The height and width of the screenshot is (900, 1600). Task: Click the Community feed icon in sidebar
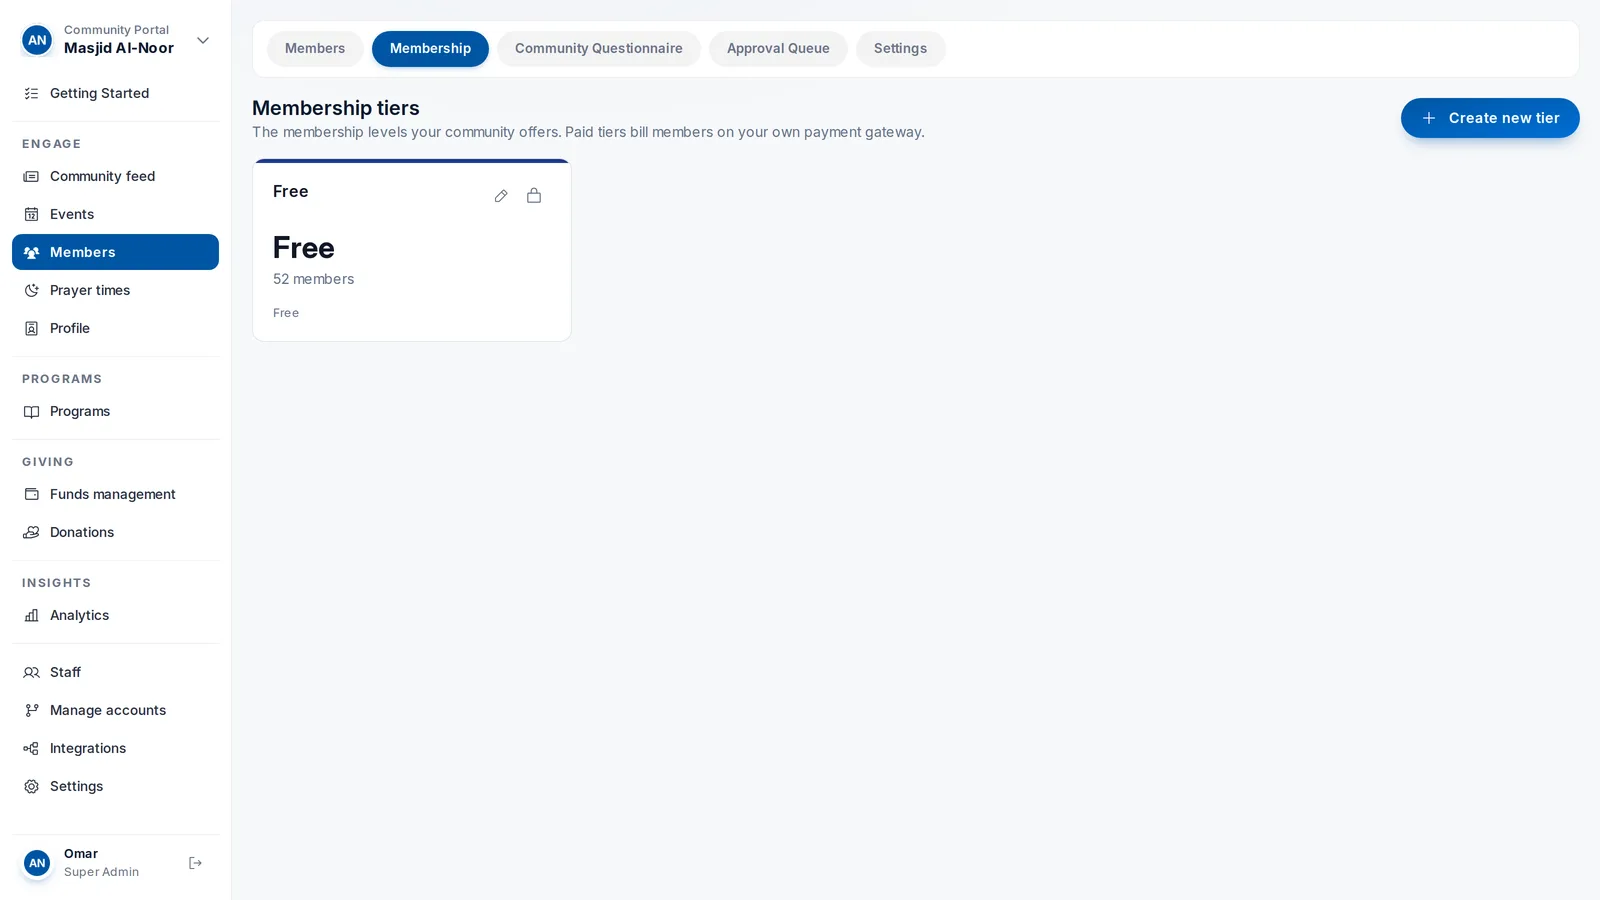coord(31,177)
